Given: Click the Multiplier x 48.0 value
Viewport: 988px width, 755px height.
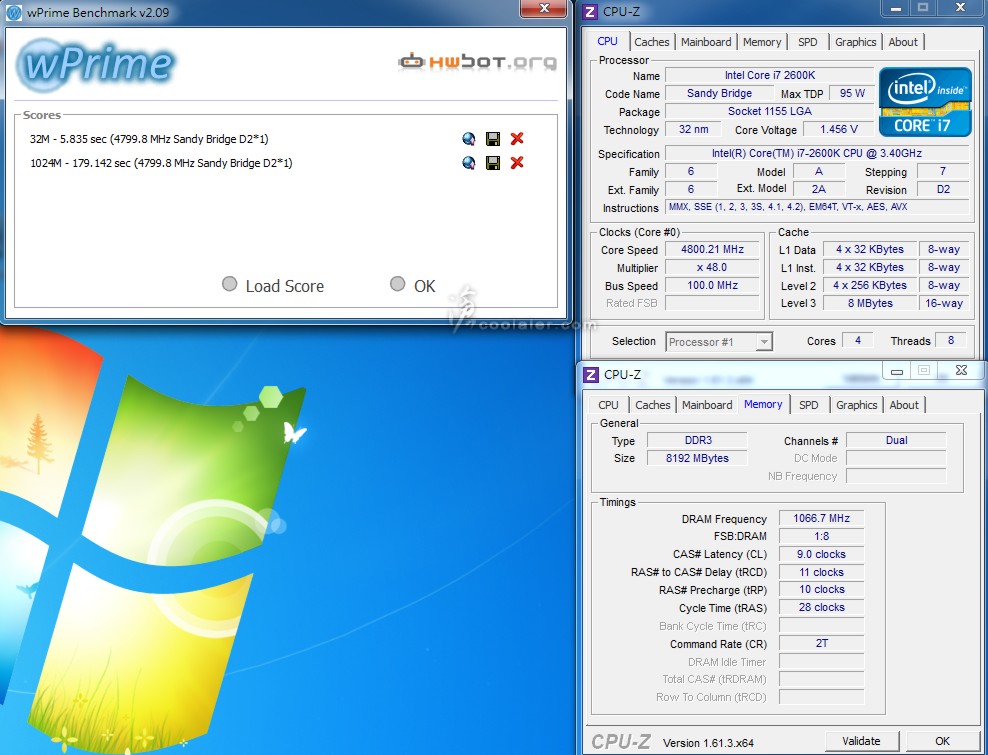Looking at the screenshot, I should tap(713, 267).
